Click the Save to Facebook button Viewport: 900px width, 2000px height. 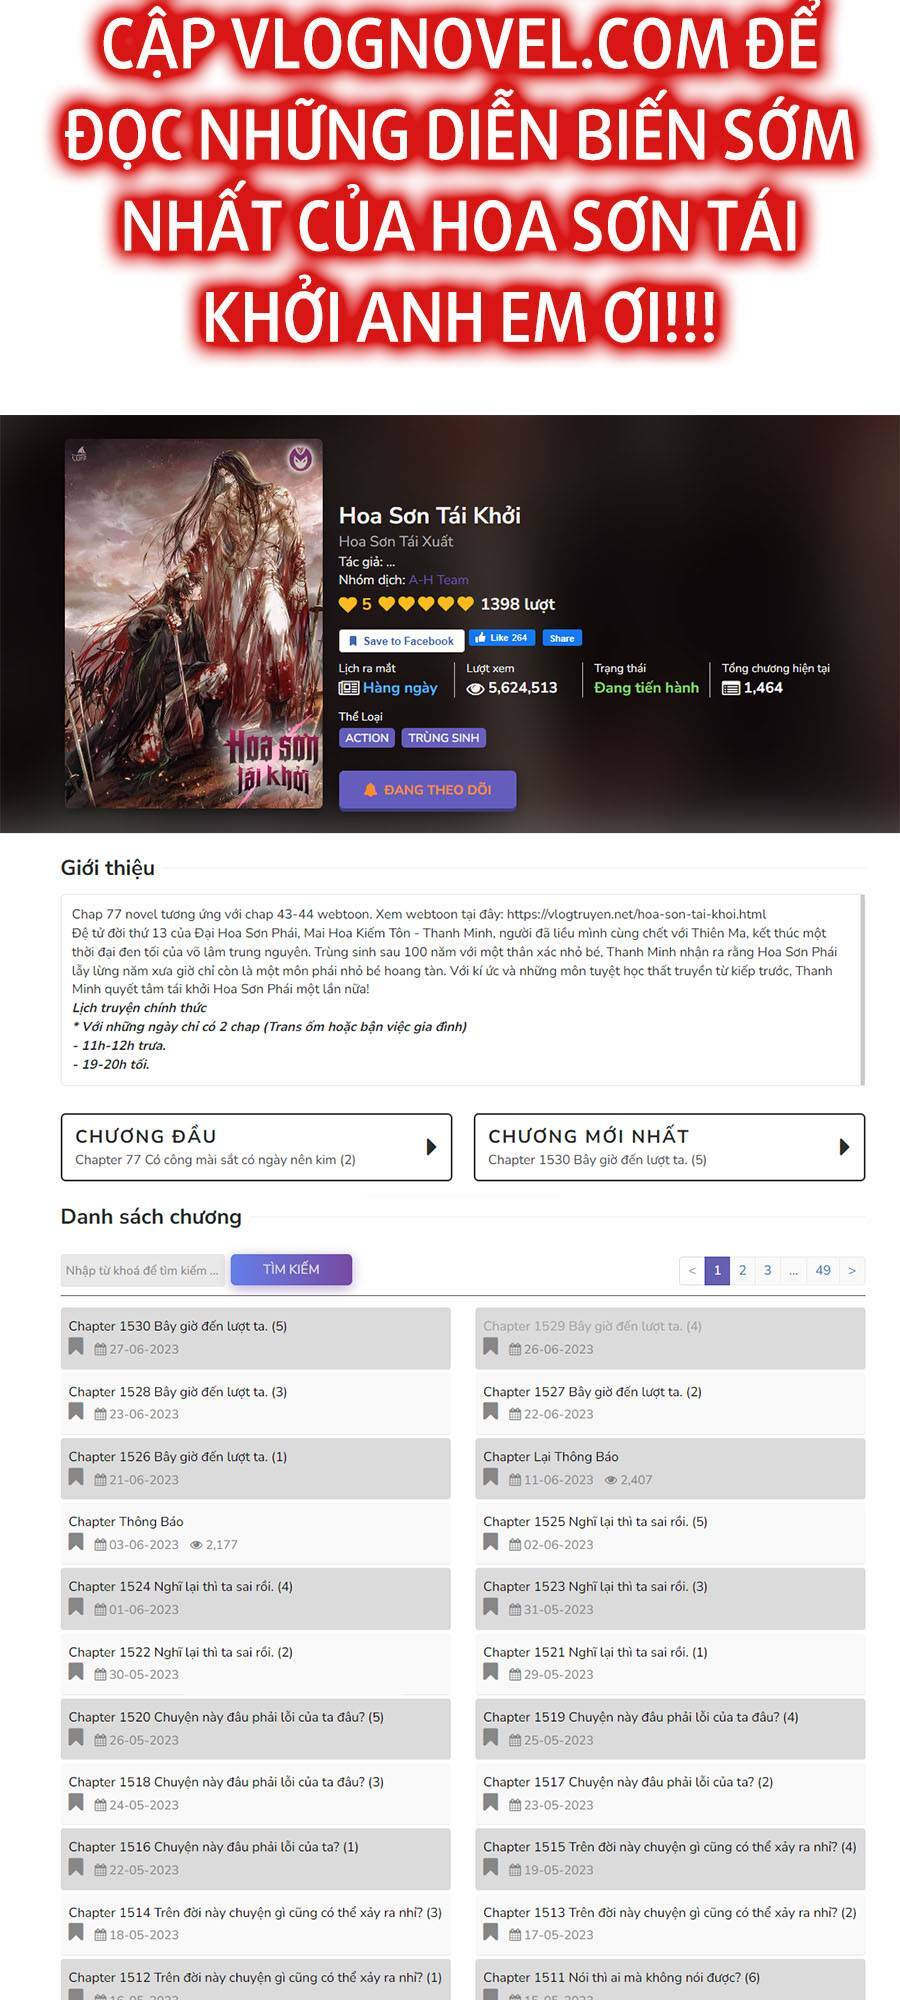point(400,641)
